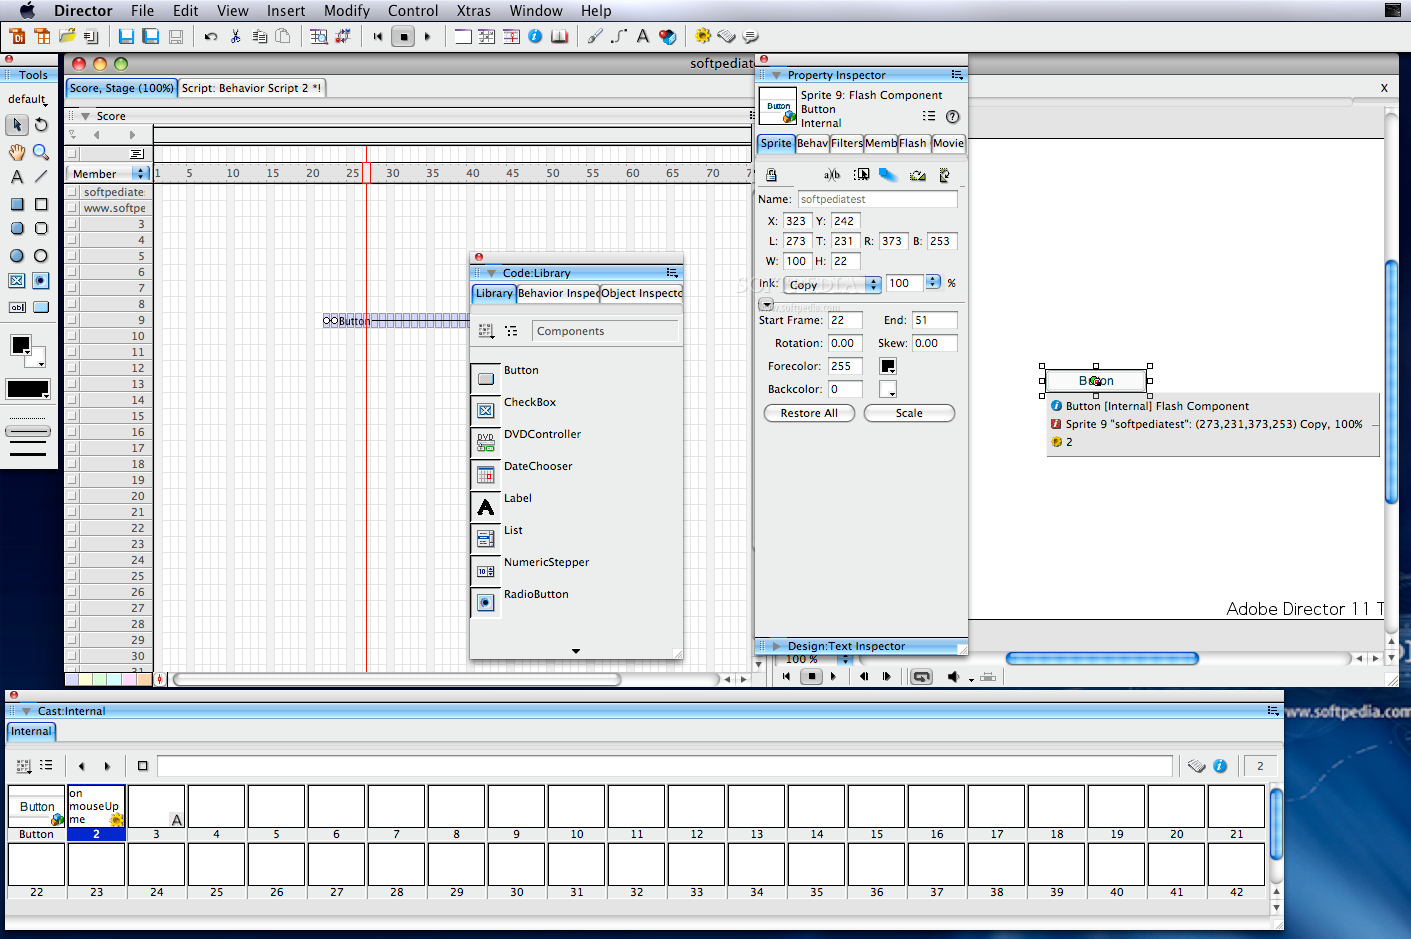Toggle the channel 3 visibility box in Score

(x=72, y=224)
